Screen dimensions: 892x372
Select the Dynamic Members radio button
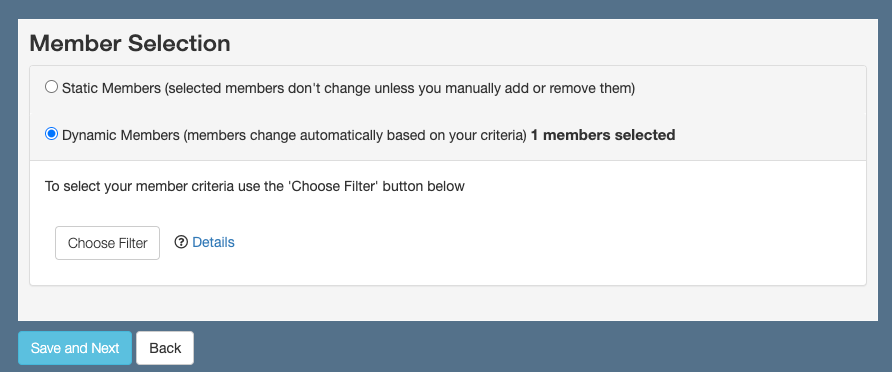click(52, 134)
